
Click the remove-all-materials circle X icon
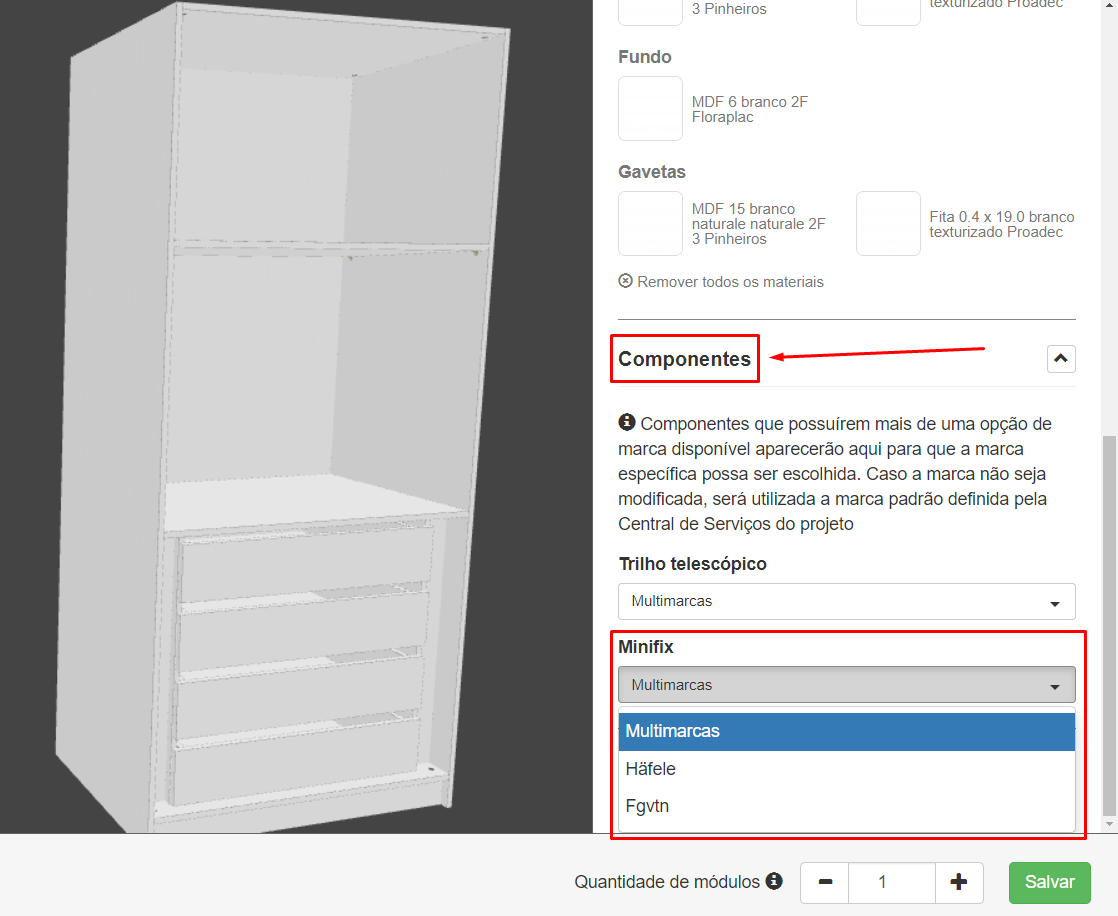pyautogui.click(x=625, y=281)
